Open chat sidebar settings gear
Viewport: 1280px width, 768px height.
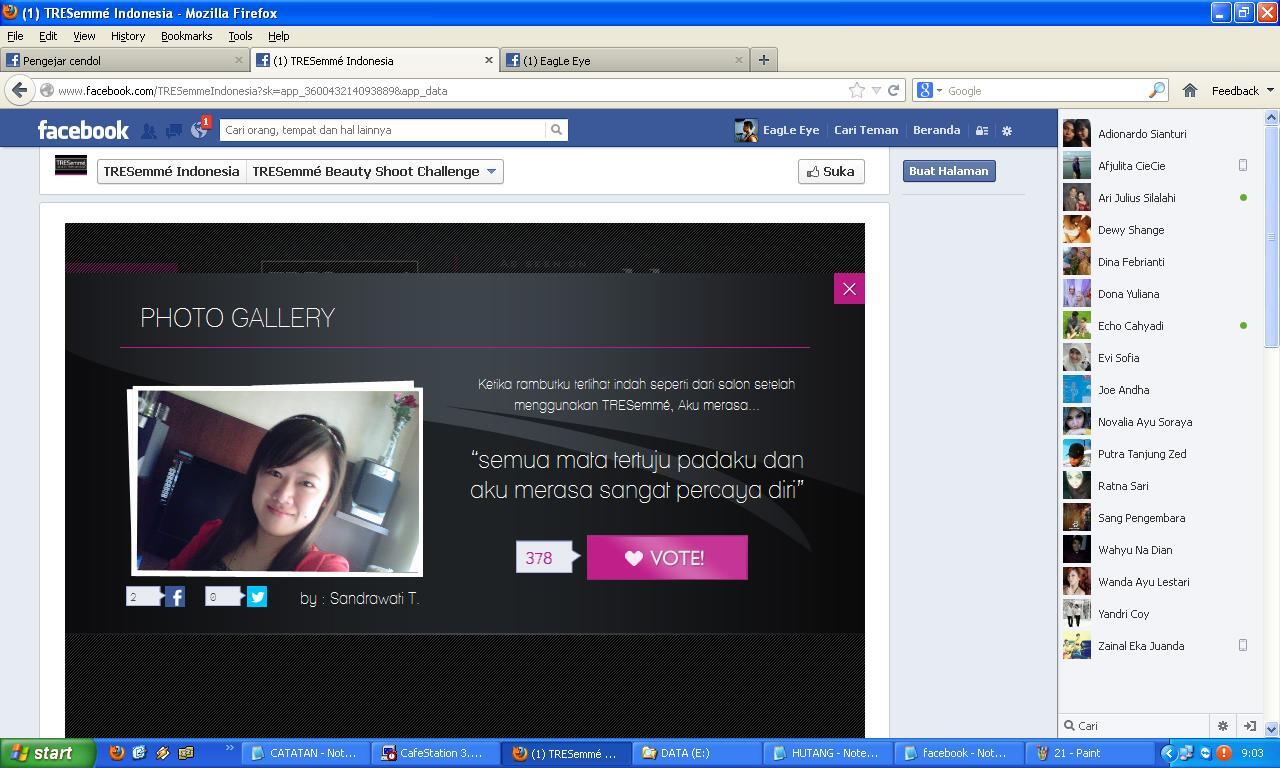pyautogui.click(x=1222, y=726)
